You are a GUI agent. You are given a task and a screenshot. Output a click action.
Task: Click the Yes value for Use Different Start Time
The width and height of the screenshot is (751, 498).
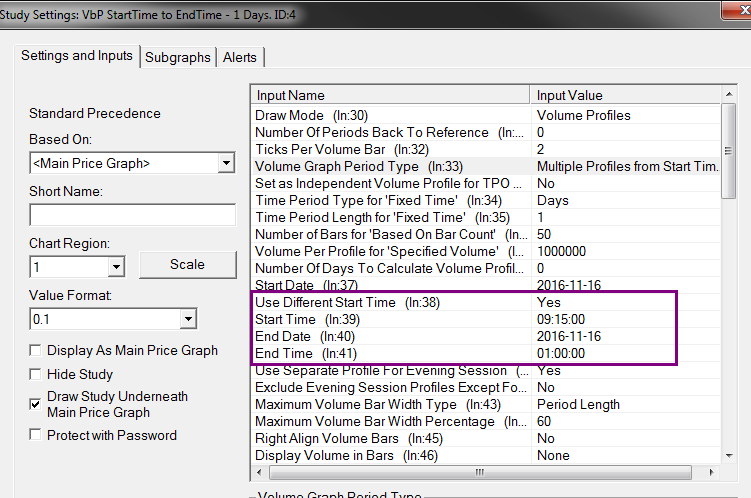pos(626,302)
